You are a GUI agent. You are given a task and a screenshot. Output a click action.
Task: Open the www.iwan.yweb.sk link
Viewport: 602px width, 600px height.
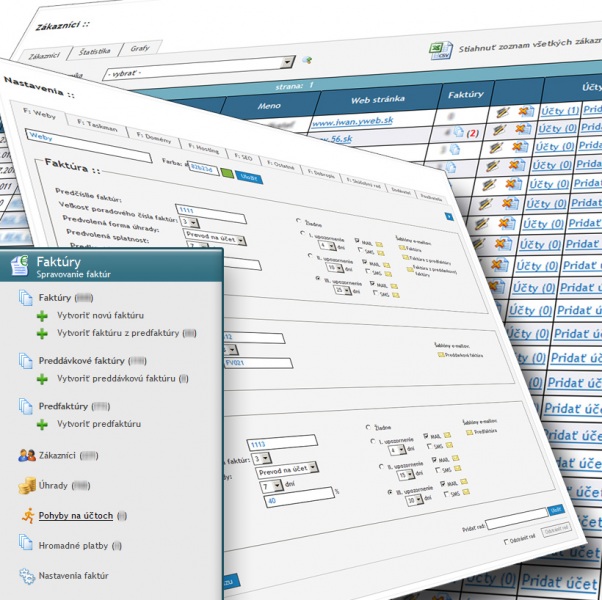tap(352, 121)
